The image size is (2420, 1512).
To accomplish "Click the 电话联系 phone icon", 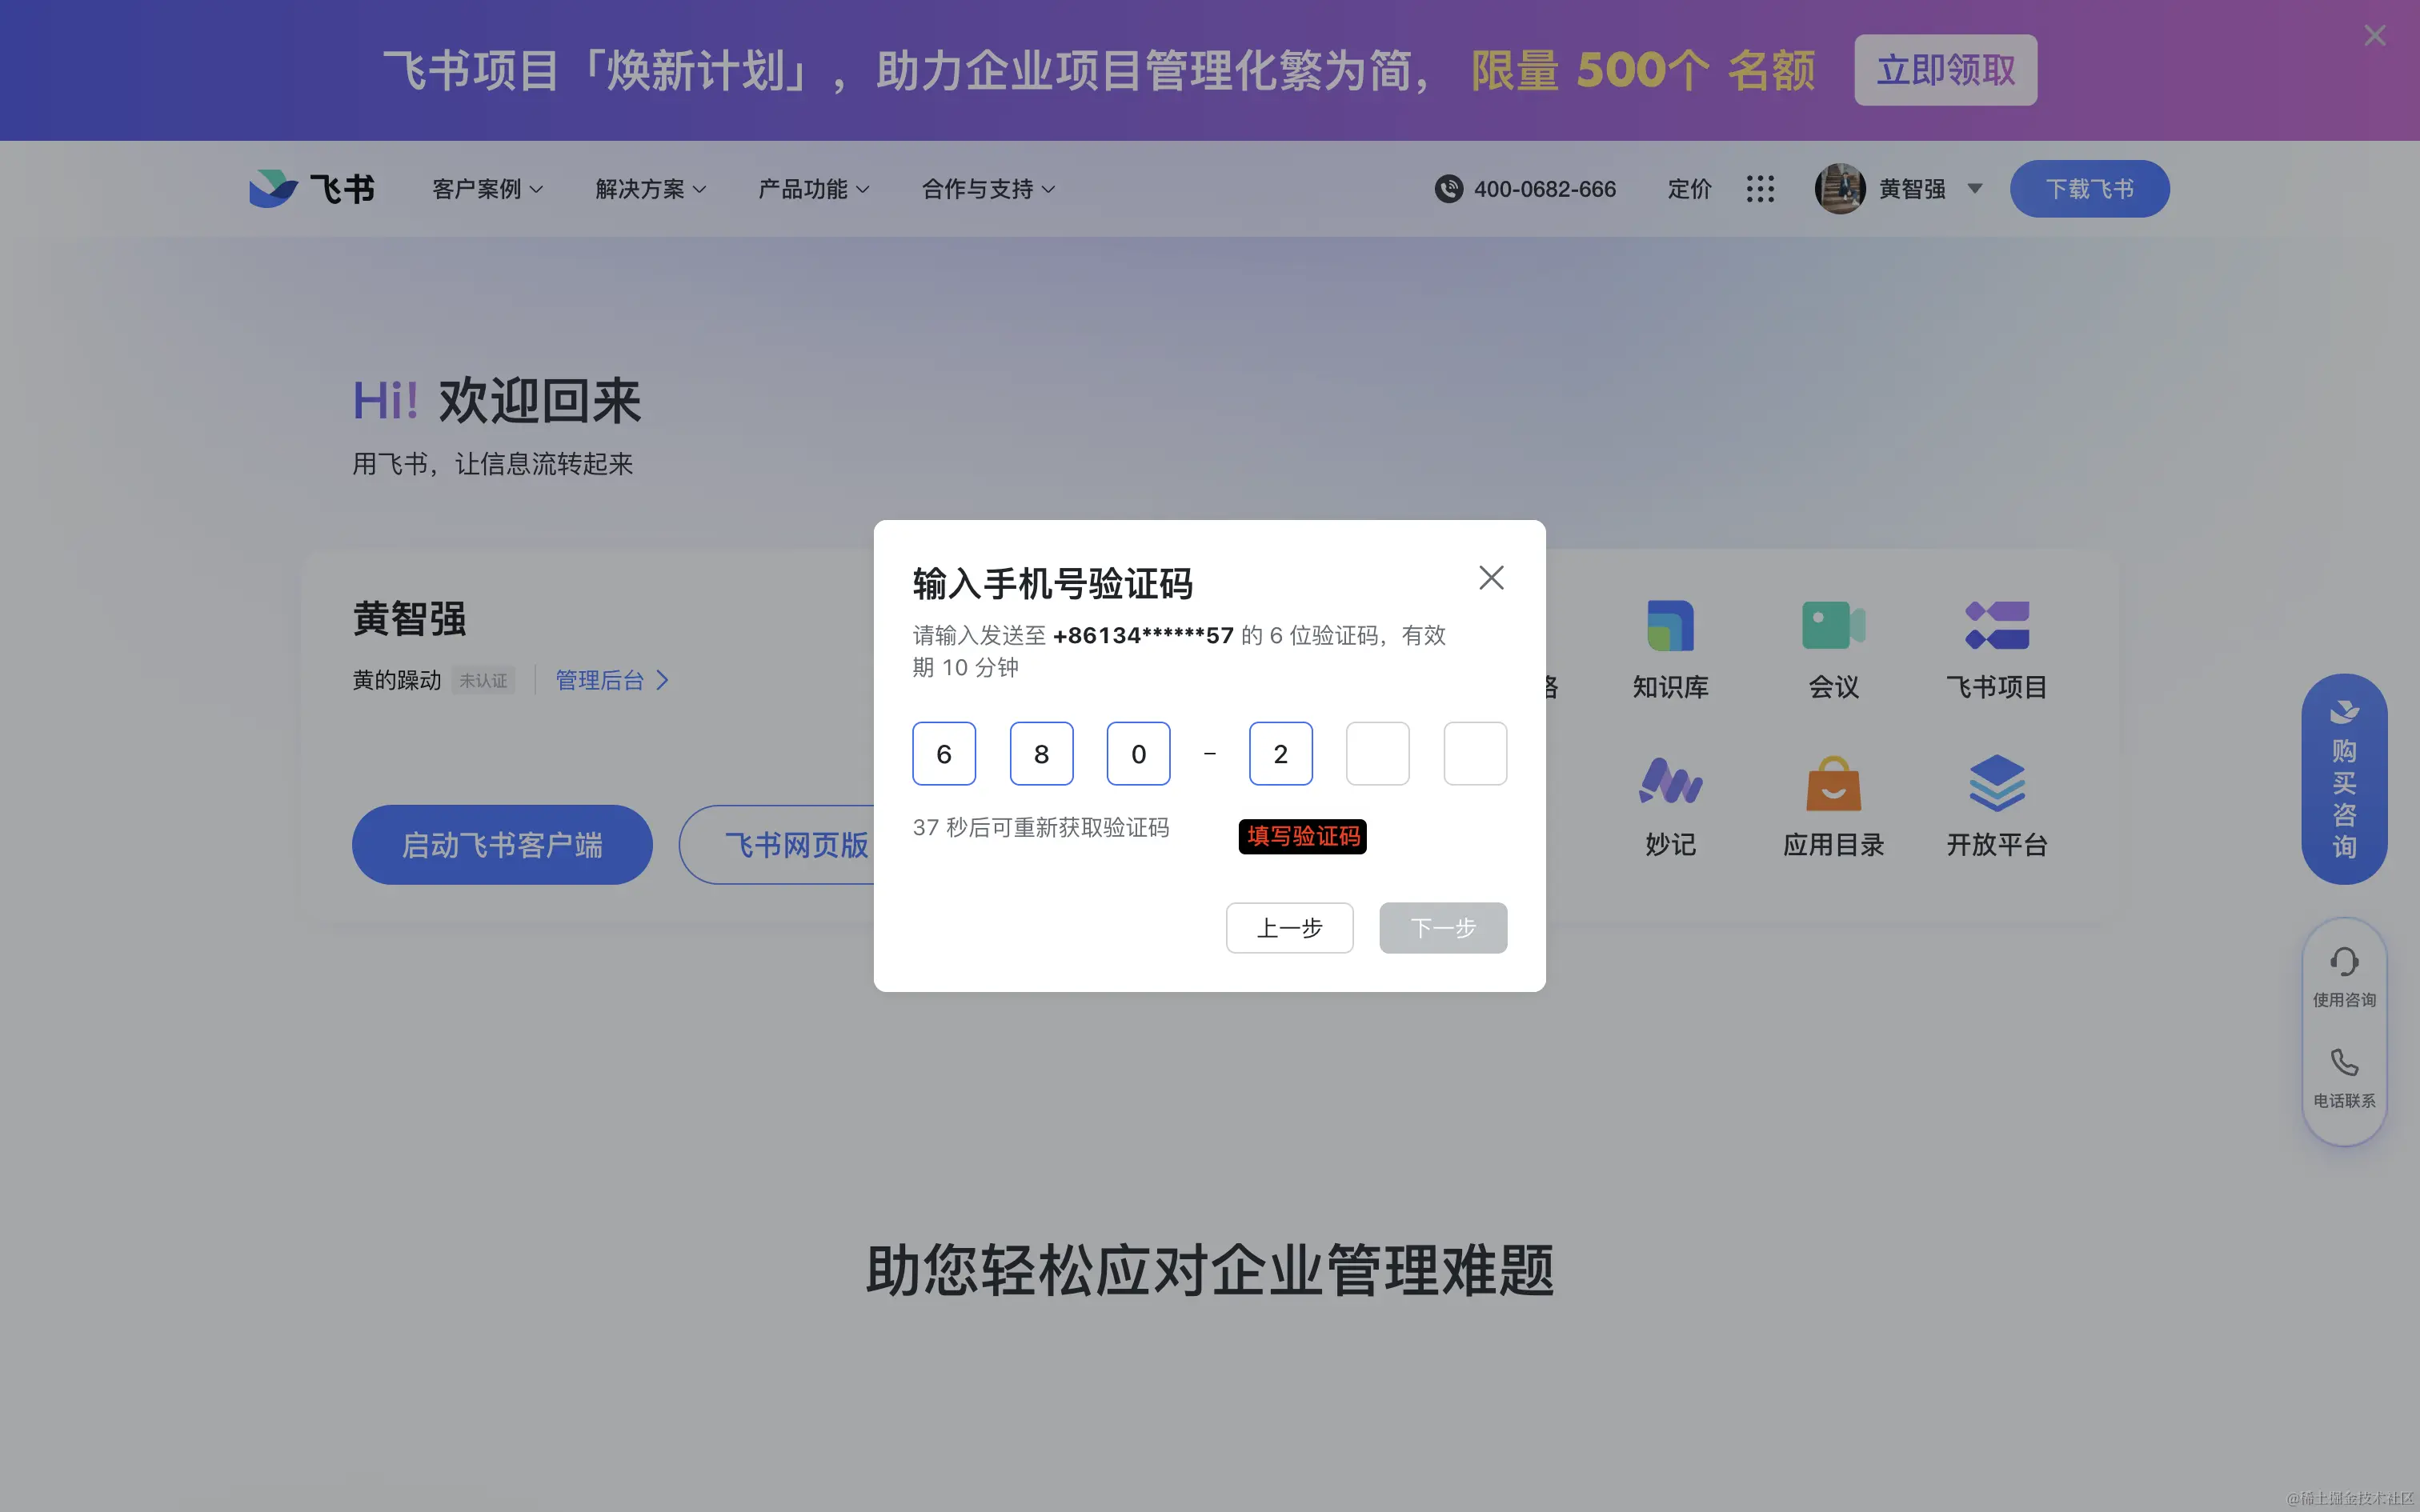I will (2343, 1063).
